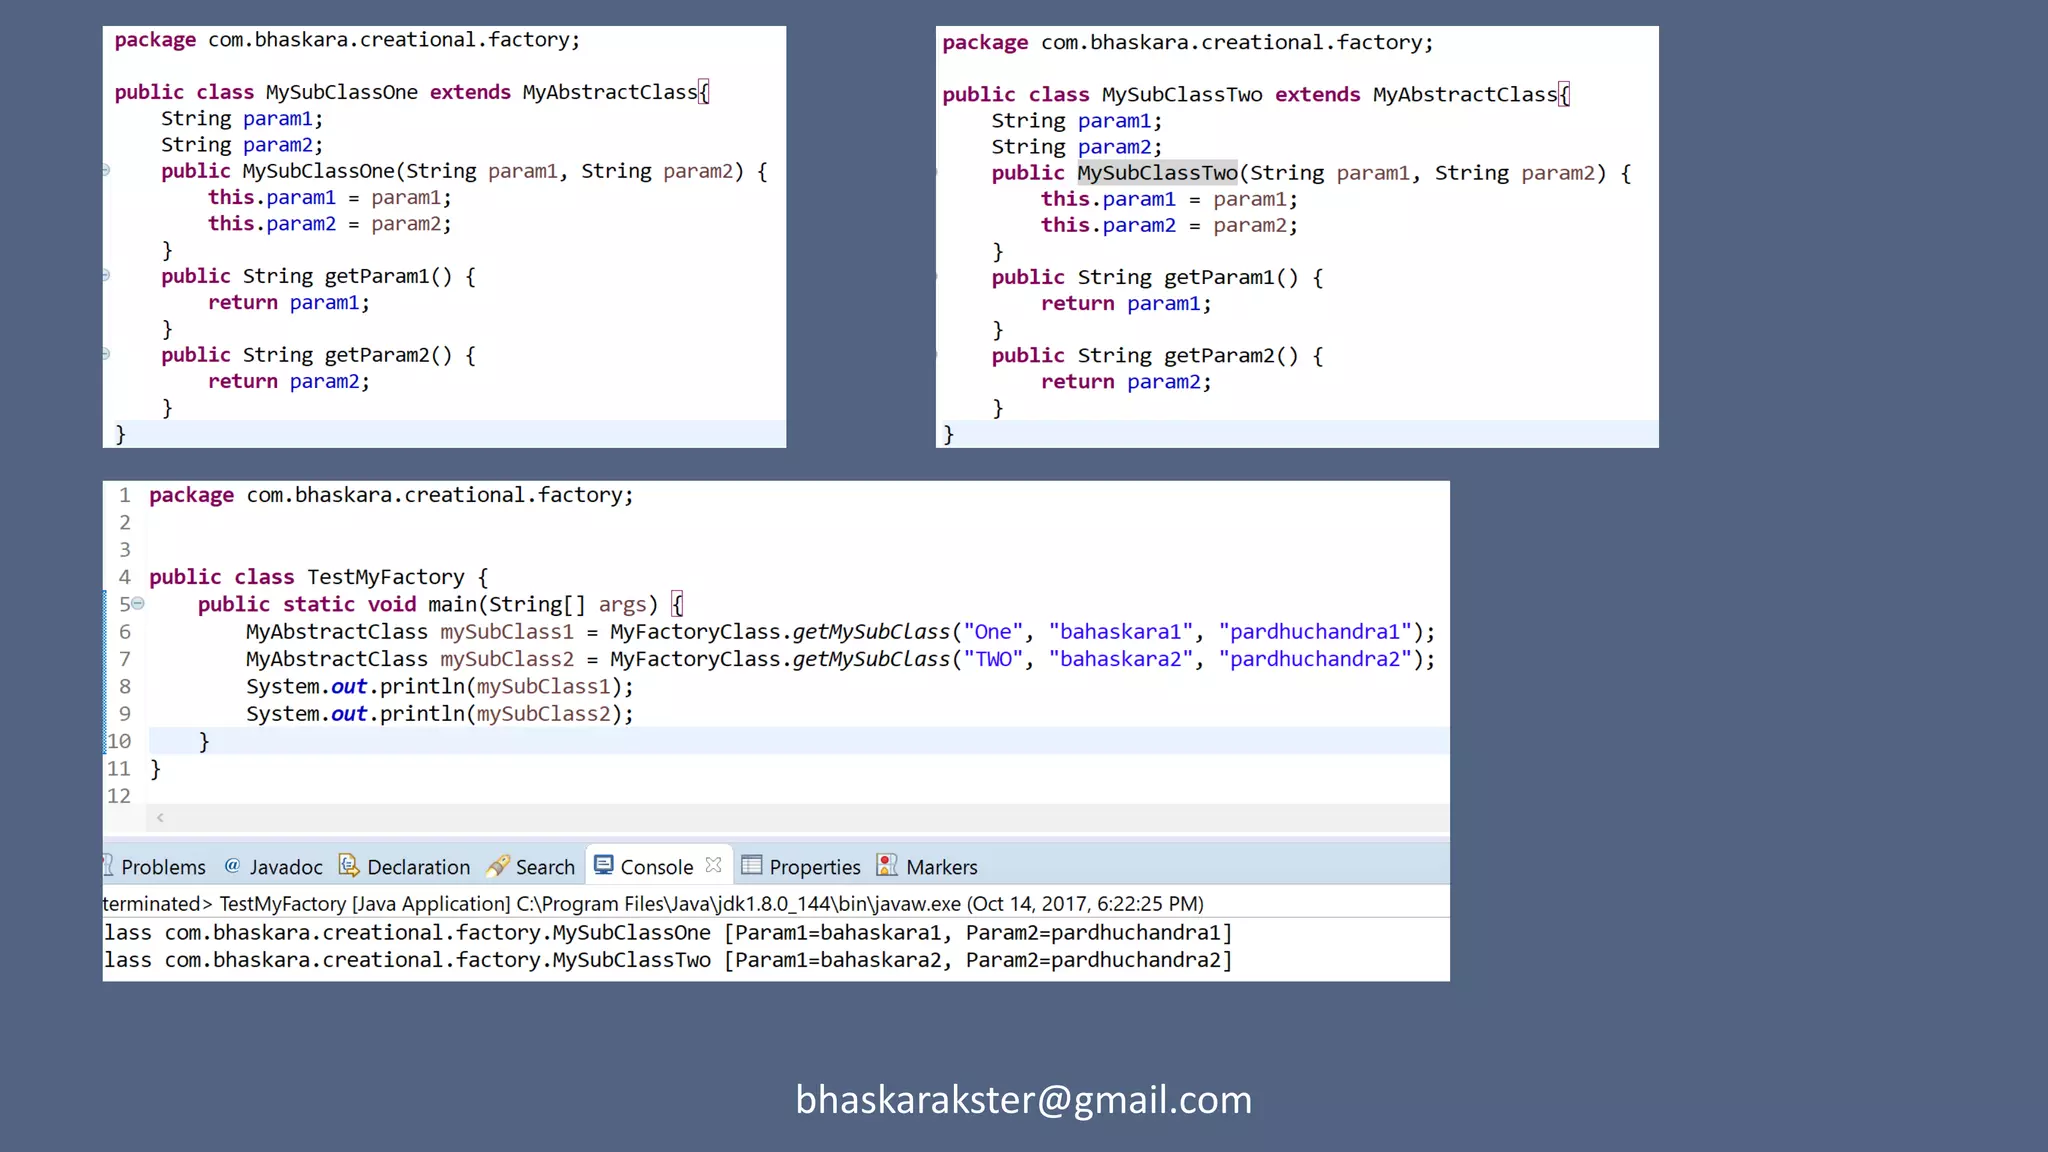Click the getMySubClass call on line 6

870,632
